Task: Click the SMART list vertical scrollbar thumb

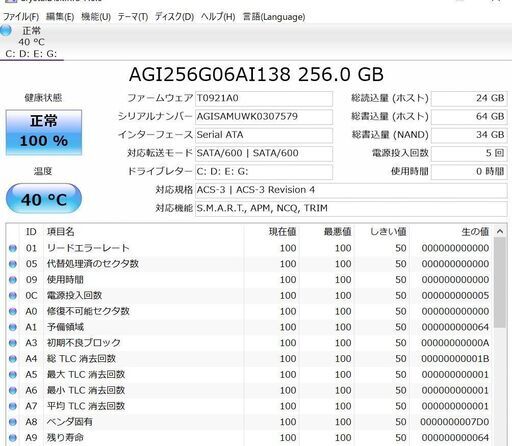Action: [500, 283]
